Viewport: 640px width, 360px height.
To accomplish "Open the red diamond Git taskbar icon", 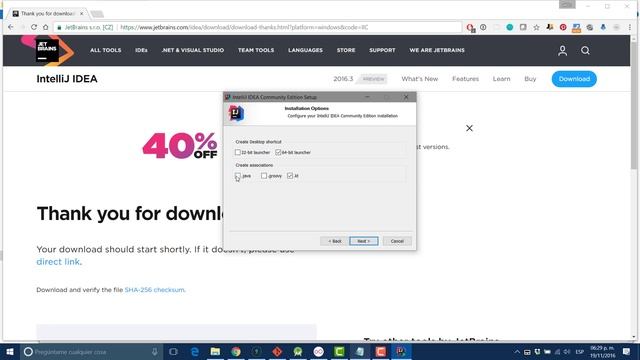I will click(x=277, y=351).
